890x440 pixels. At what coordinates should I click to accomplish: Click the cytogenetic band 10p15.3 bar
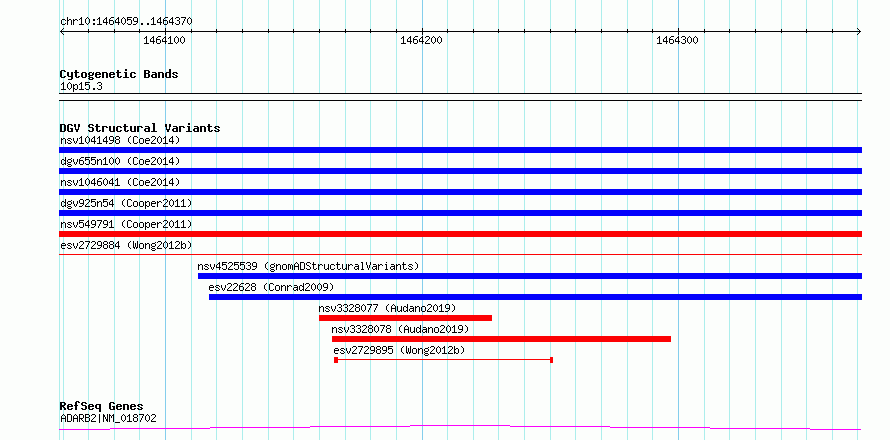click(460, 97)
